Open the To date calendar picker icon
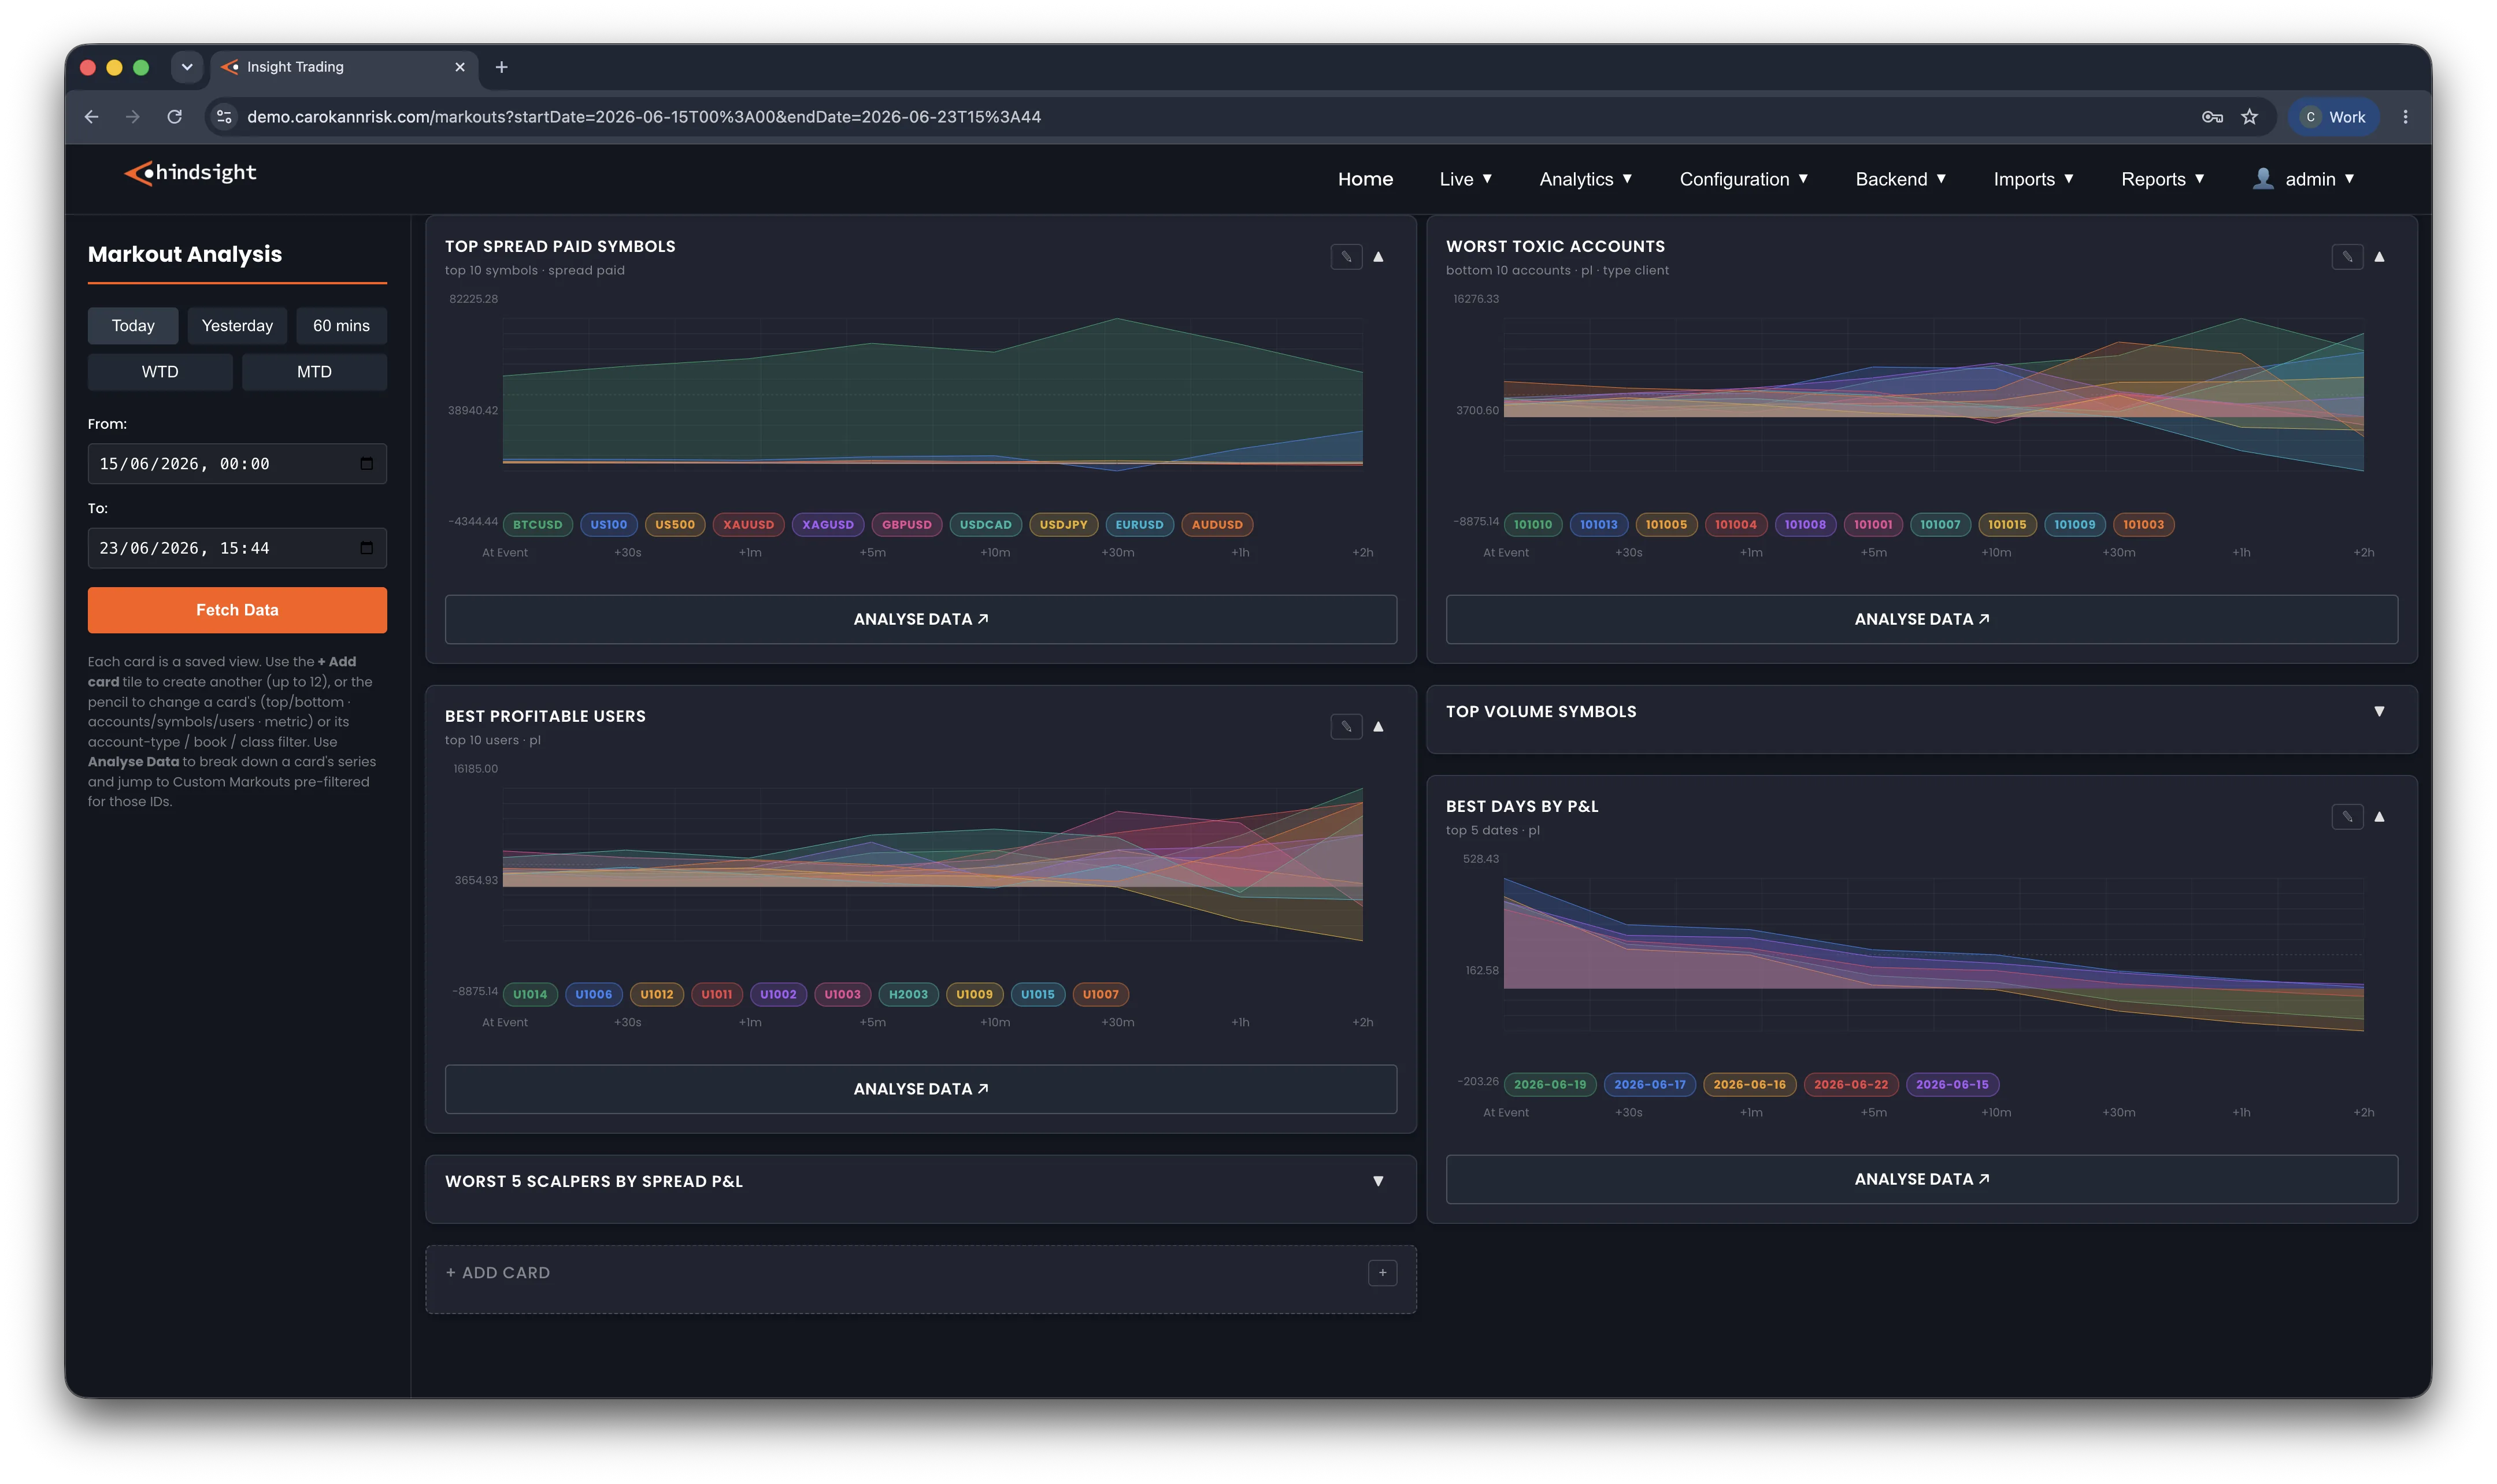The image size is (2497, 1484). pyautogui.click(x=366, y=548)
